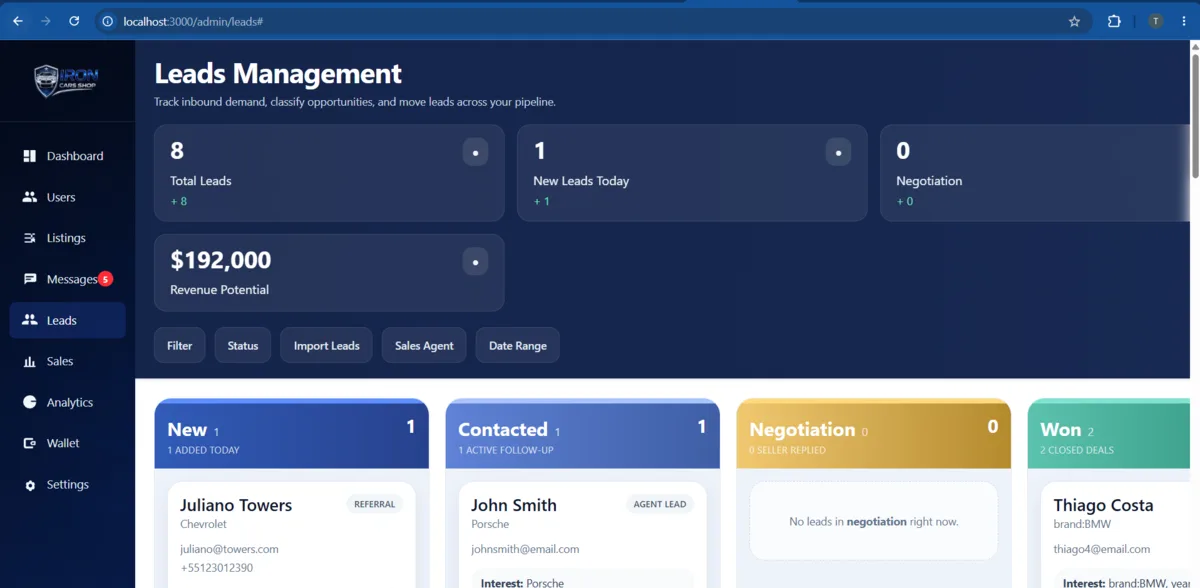Click the Negotiation stat card
The image size is (1200, 588).
[1035, 173]
